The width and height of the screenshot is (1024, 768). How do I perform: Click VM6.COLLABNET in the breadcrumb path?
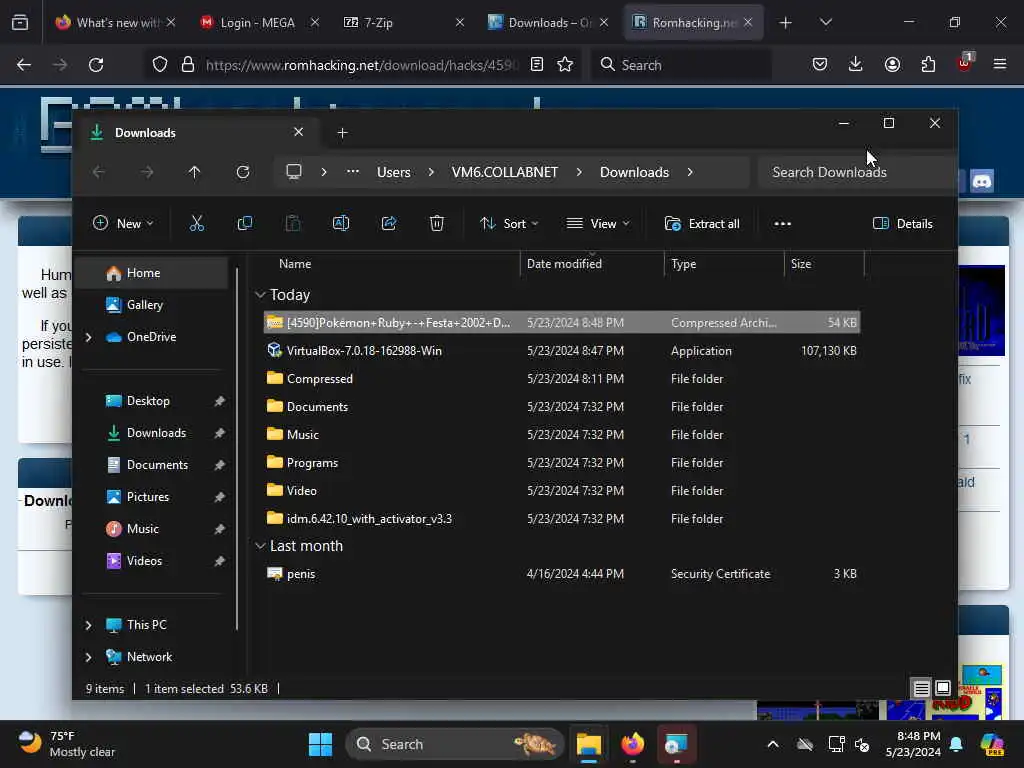click(x=505, y=172)
